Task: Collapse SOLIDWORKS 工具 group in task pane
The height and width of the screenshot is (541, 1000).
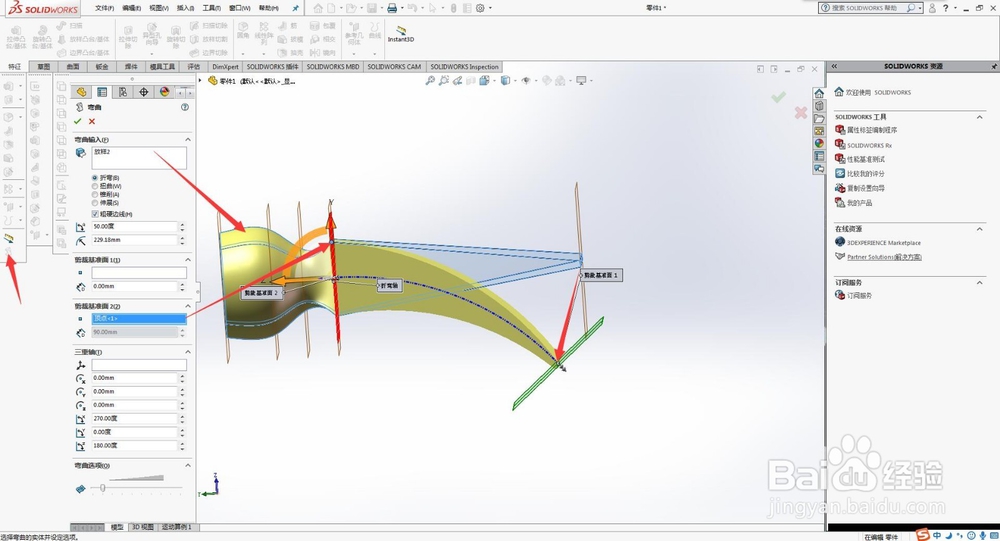Action: 980,117
